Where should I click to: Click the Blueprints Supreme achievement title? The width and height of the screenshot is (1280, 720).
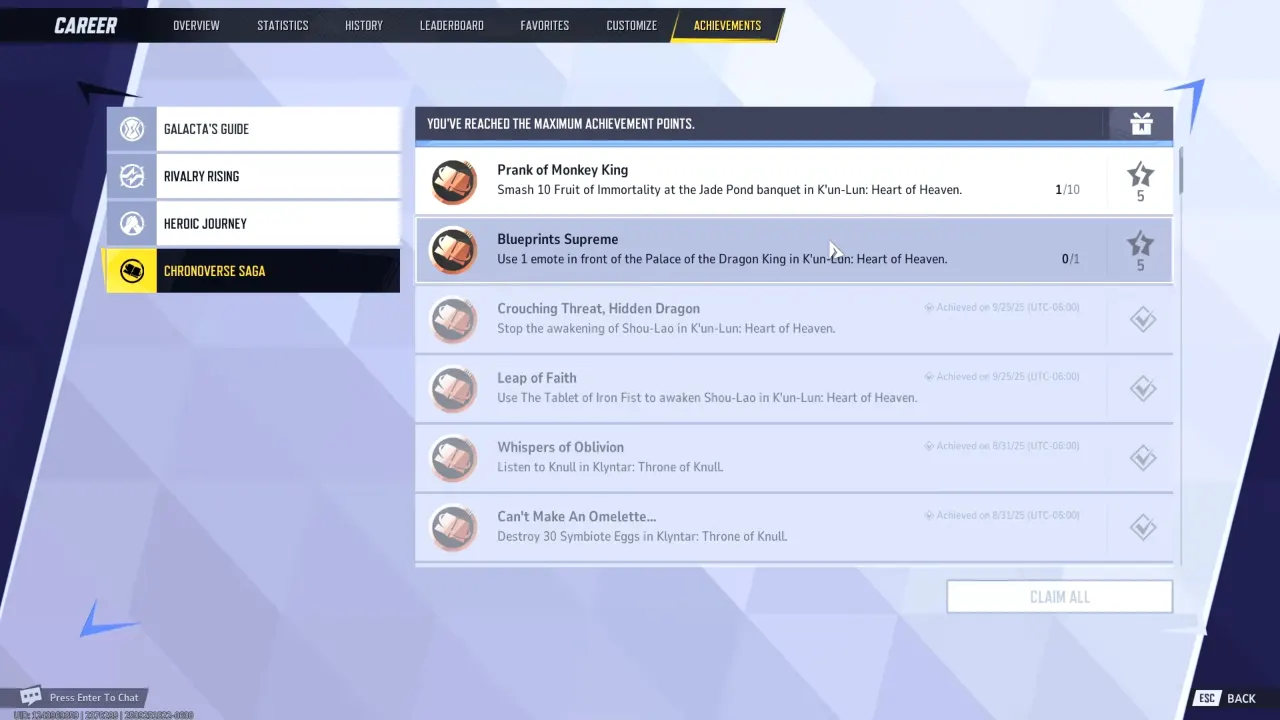[558, 239]
